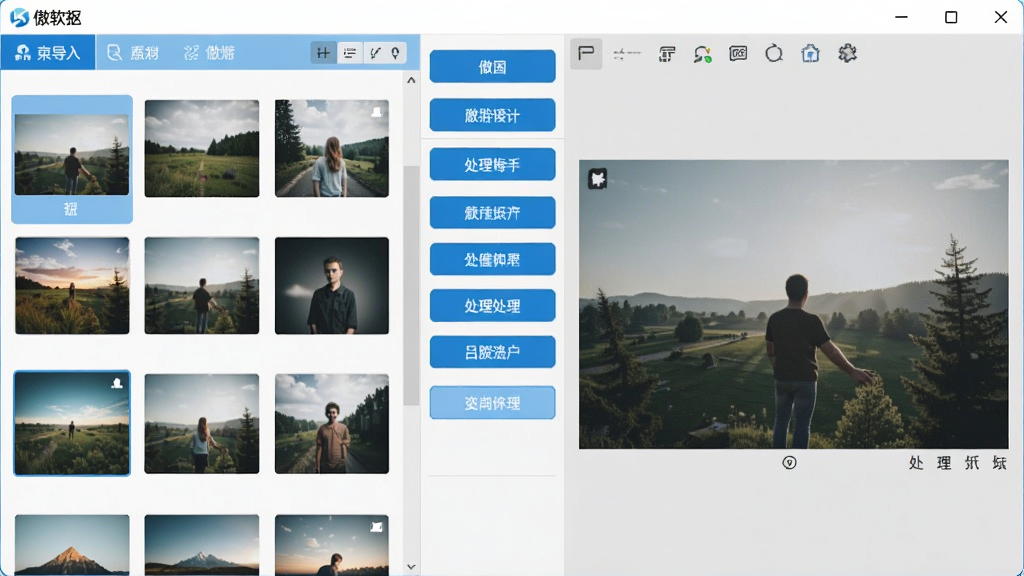Click the thumbnail list scrollbar thumb

(x=411, y=285)
